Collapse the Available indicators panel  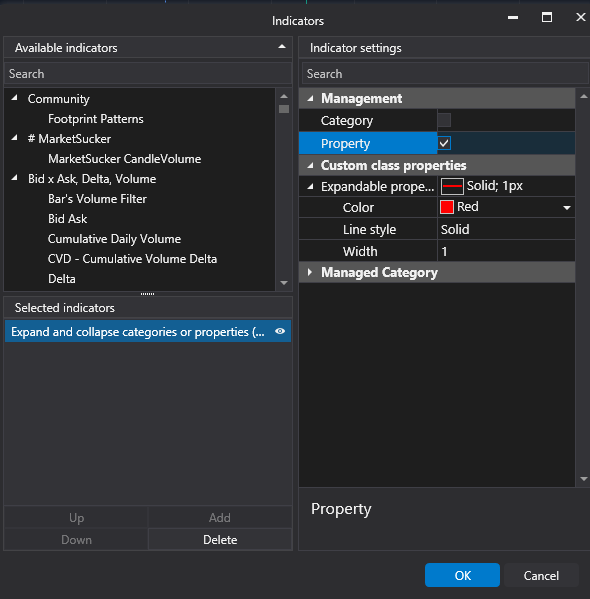282,47
